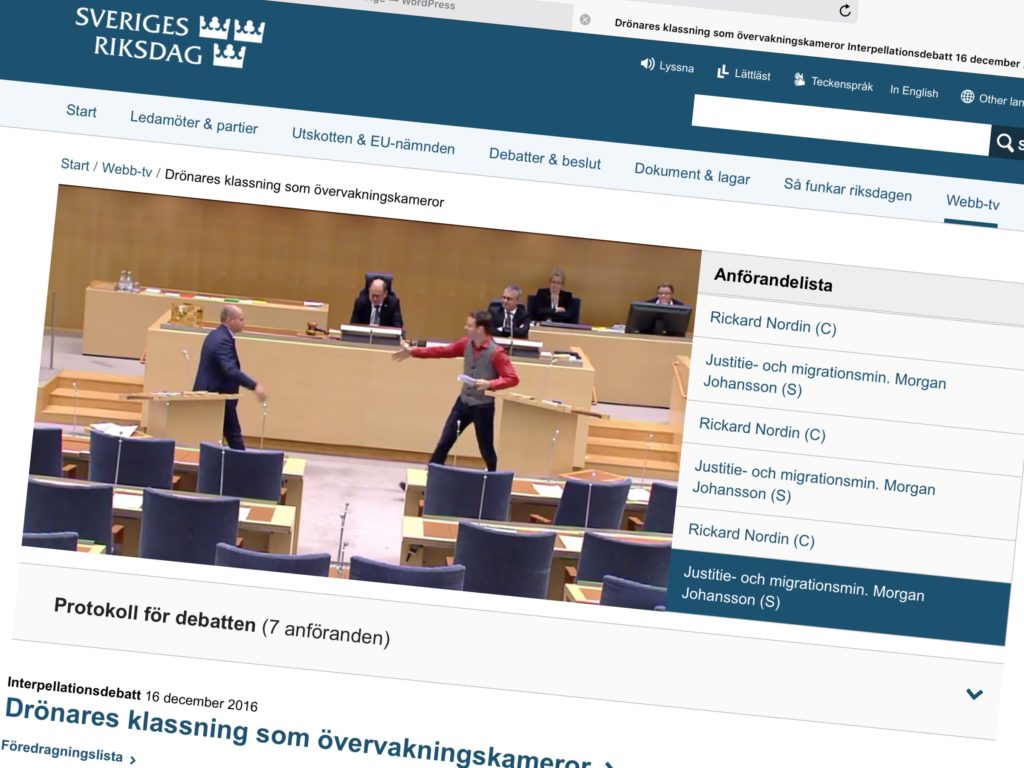The image size is (1024, 768).
Task: Open the Other languages globe icon
Action: [967, 97]
